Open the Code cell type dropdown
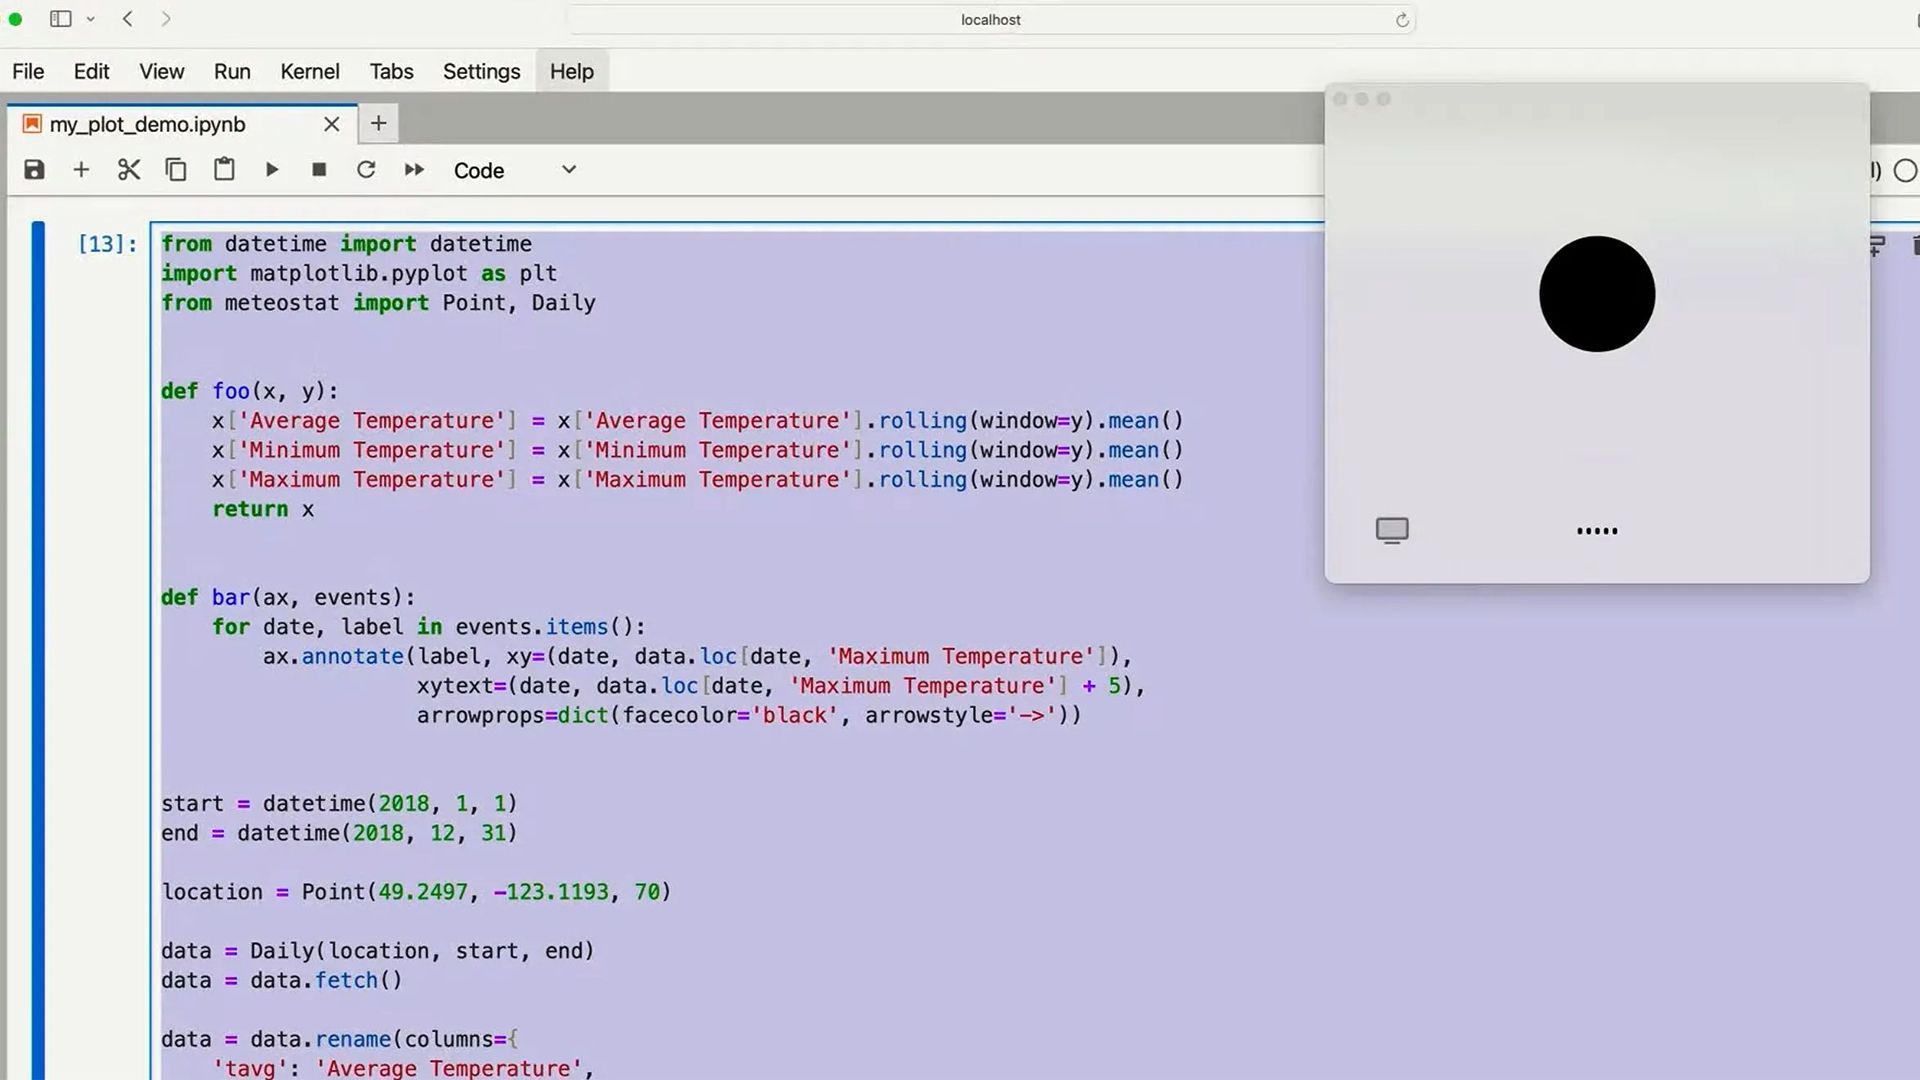The width and height of the screenshot is (1920, 1080). pyautogui.click(x=514, y=170)
